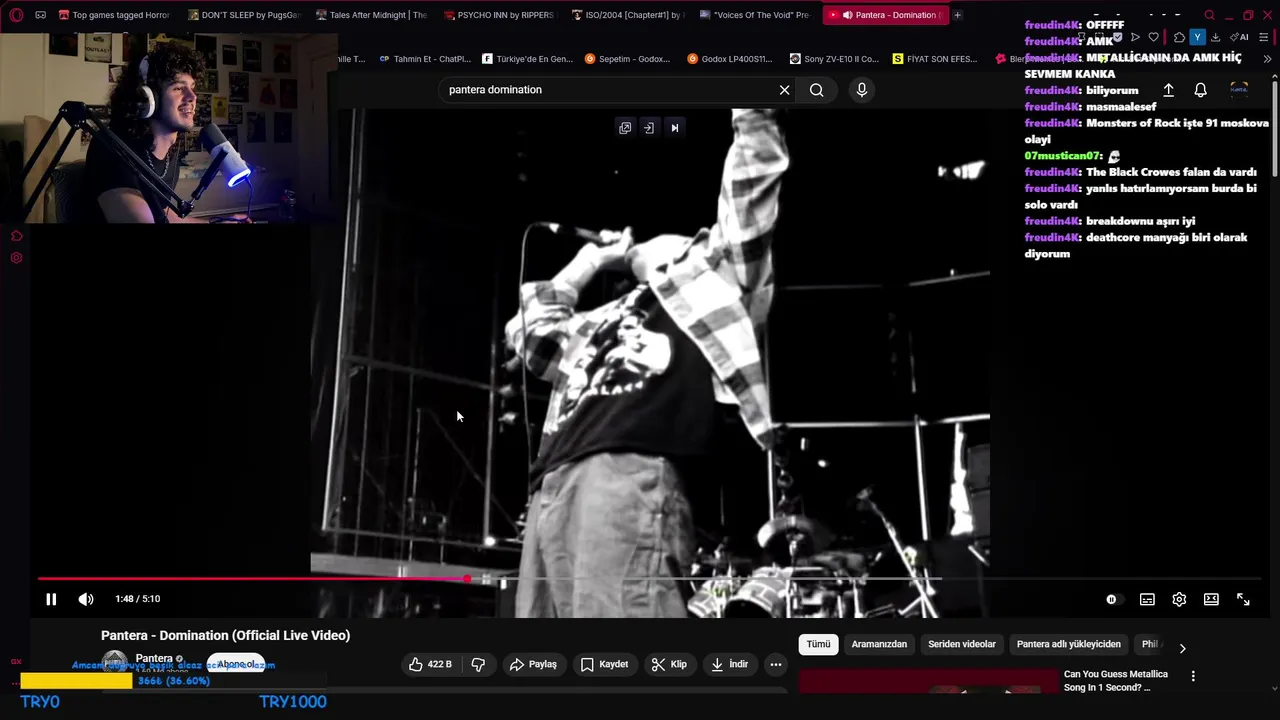This screenshot has width=1280, height=720.
Task: Exit fullscreen with the player corner icon
Action: click(x=1243, y=599)
